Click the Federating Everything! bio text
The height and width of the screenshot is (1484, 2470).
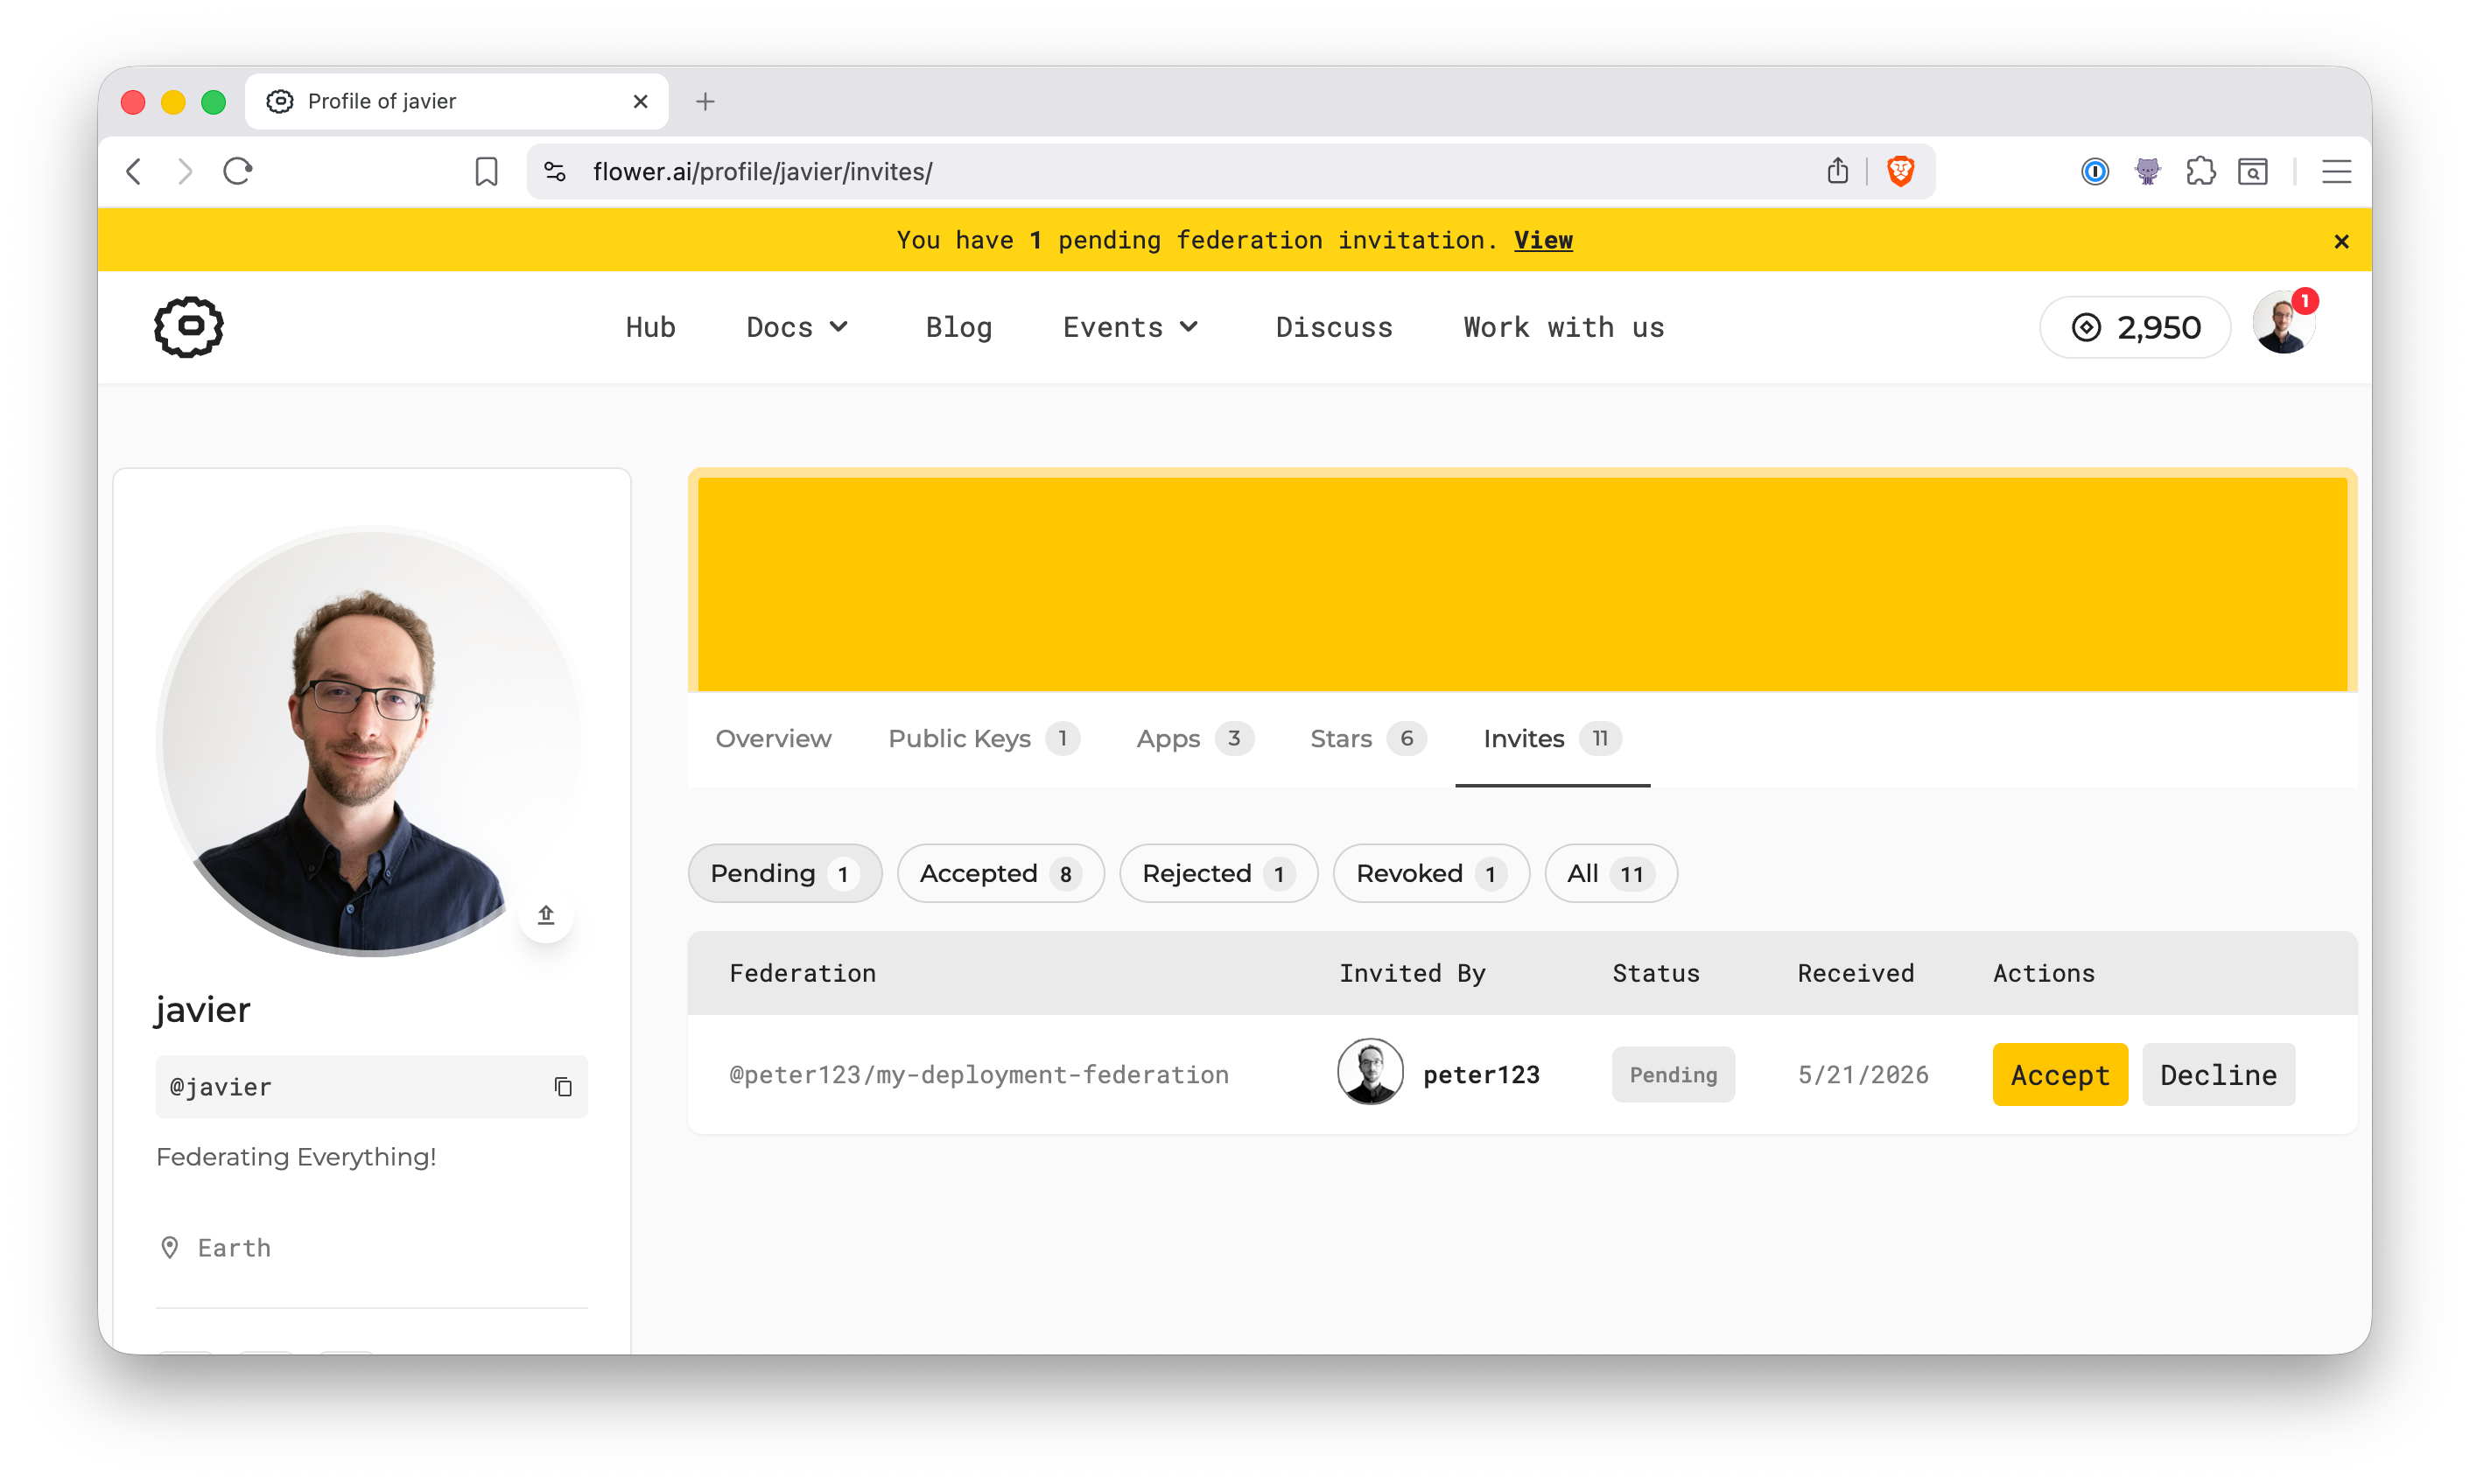296,1156
